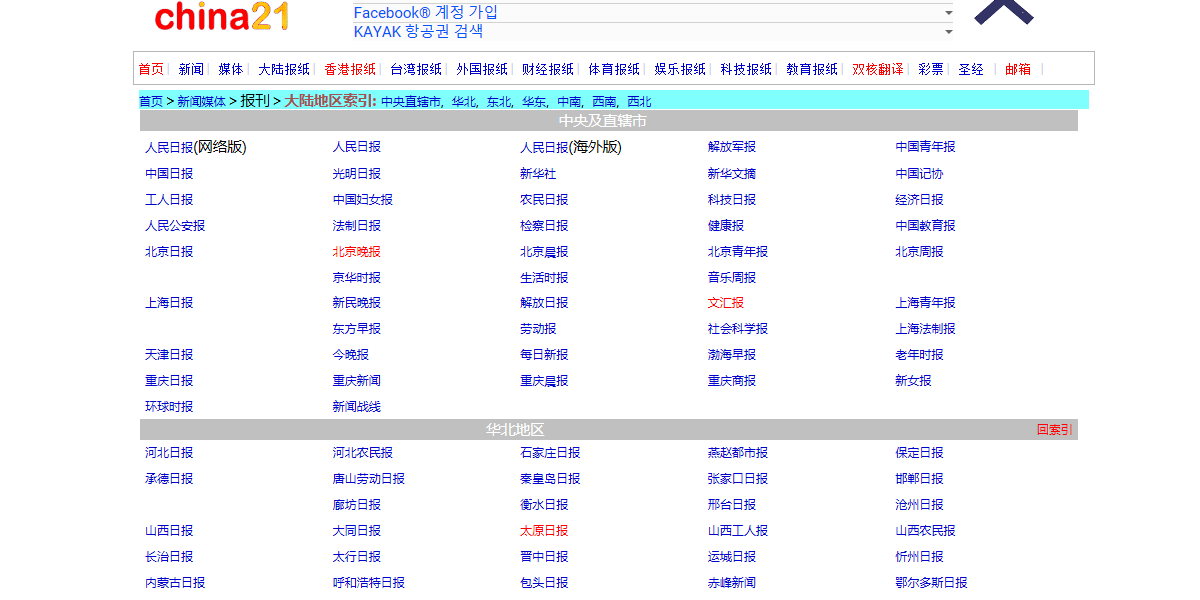Click 新闻媒体 in the breadcrumb
This screenshot has width=1200, height=600.
pos(201,101)
